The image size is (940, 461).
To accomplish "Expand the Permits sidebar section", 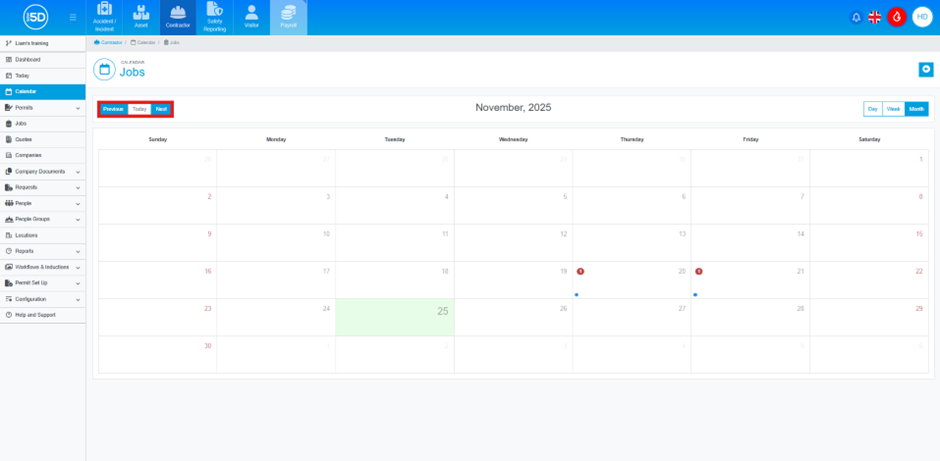I will [42, 107].
